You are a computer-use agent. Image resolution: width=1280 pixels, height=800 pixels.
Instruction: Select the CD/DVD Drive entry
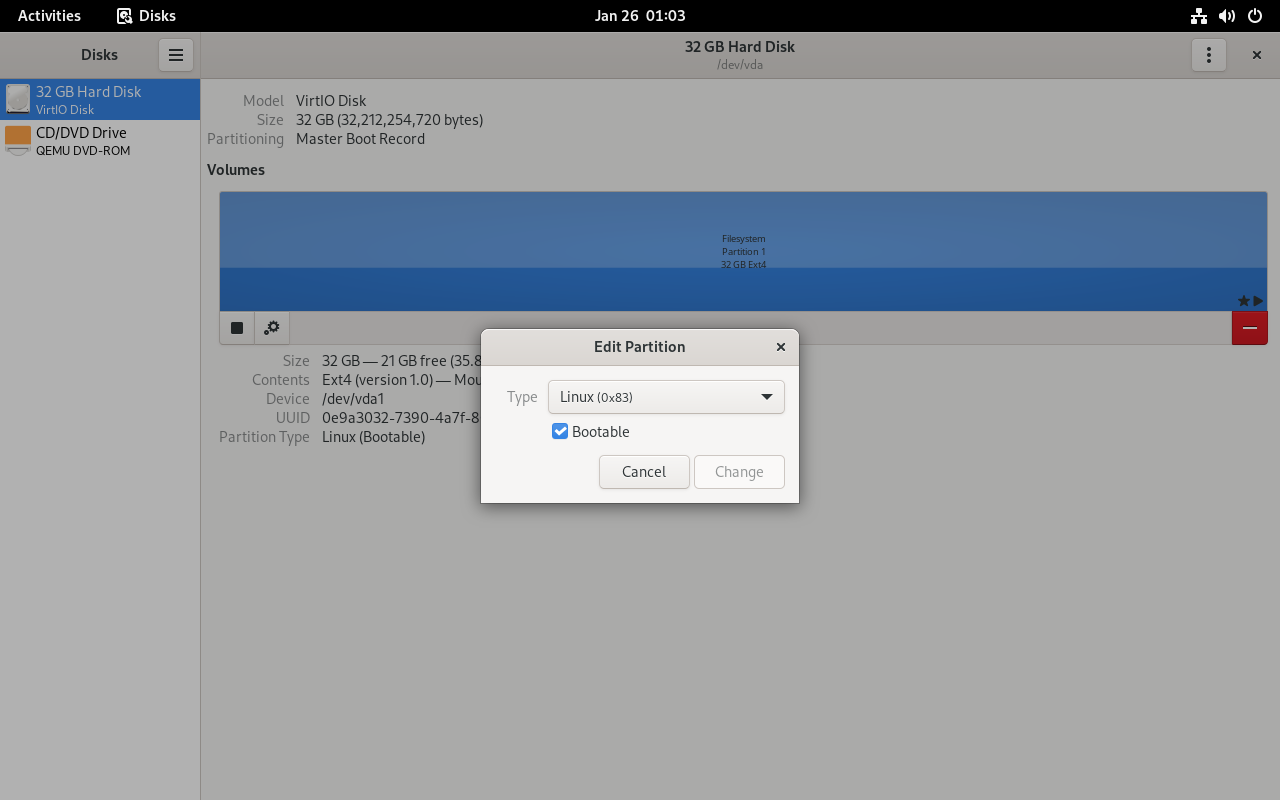[100, 141]
